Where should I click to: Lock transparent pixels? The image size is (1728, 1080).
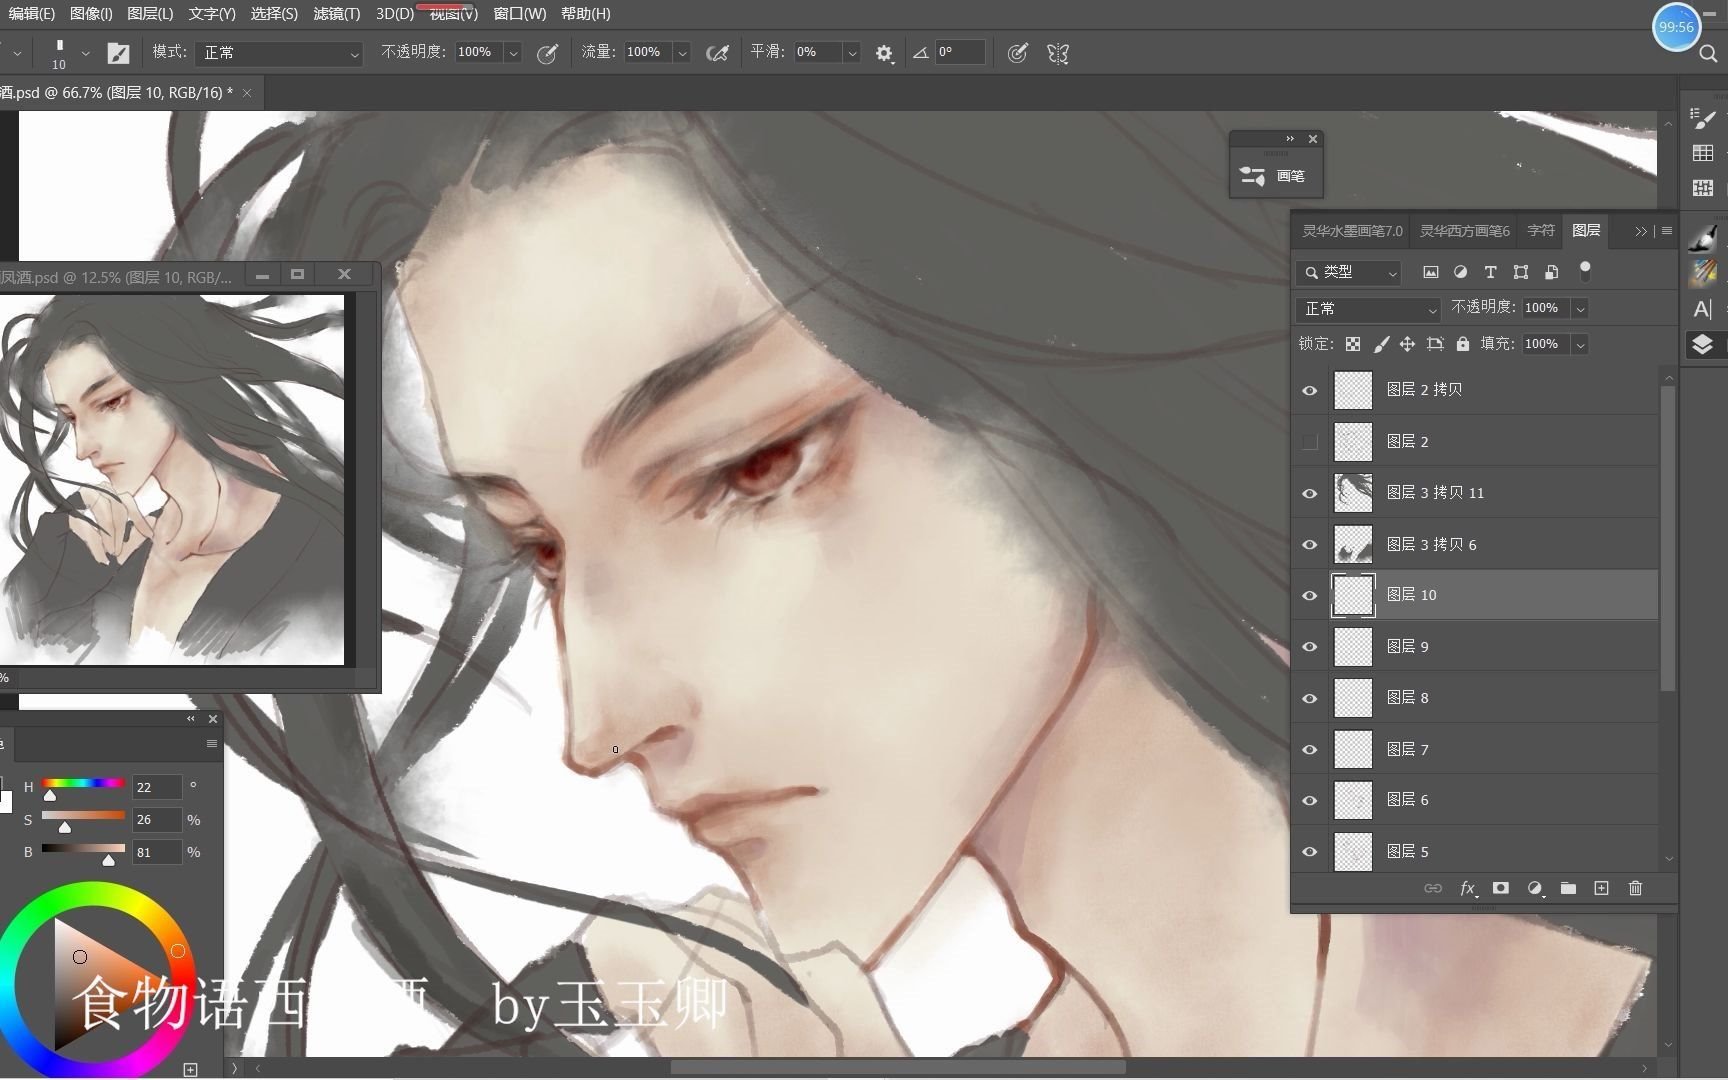tap(1353, 344)
